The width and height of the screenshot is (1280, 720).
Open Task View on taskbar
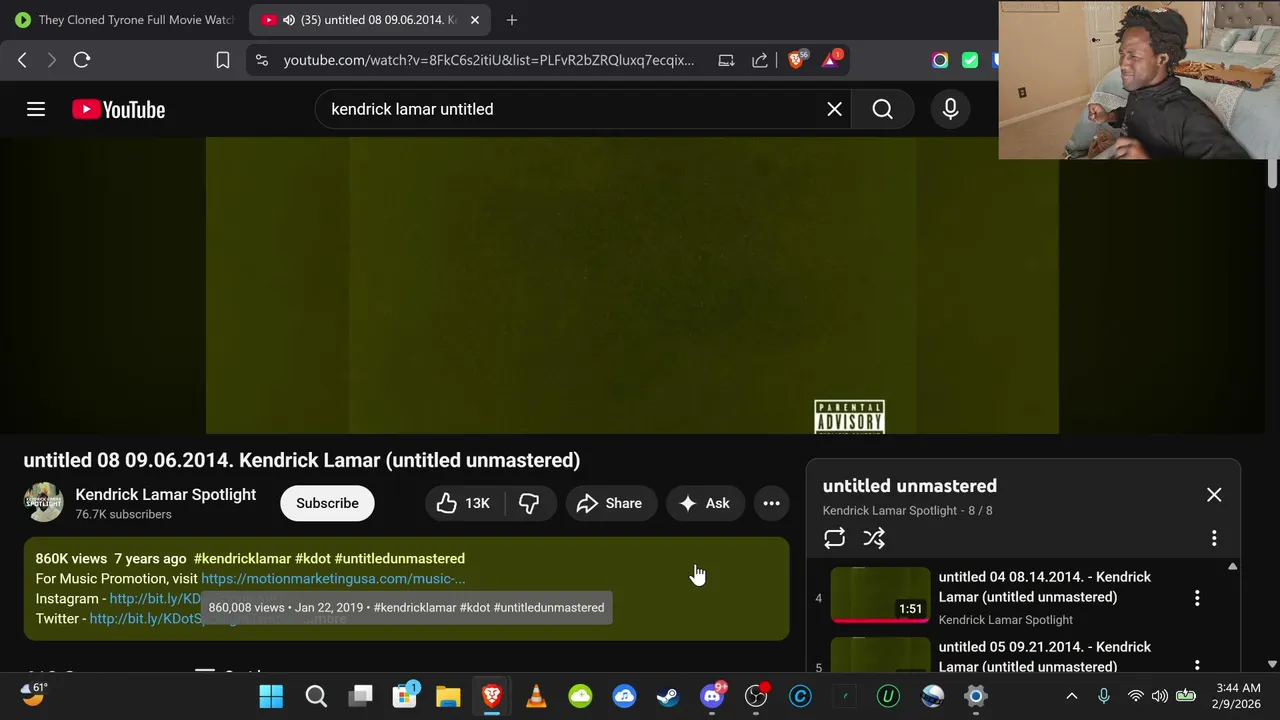coord(361,696)
